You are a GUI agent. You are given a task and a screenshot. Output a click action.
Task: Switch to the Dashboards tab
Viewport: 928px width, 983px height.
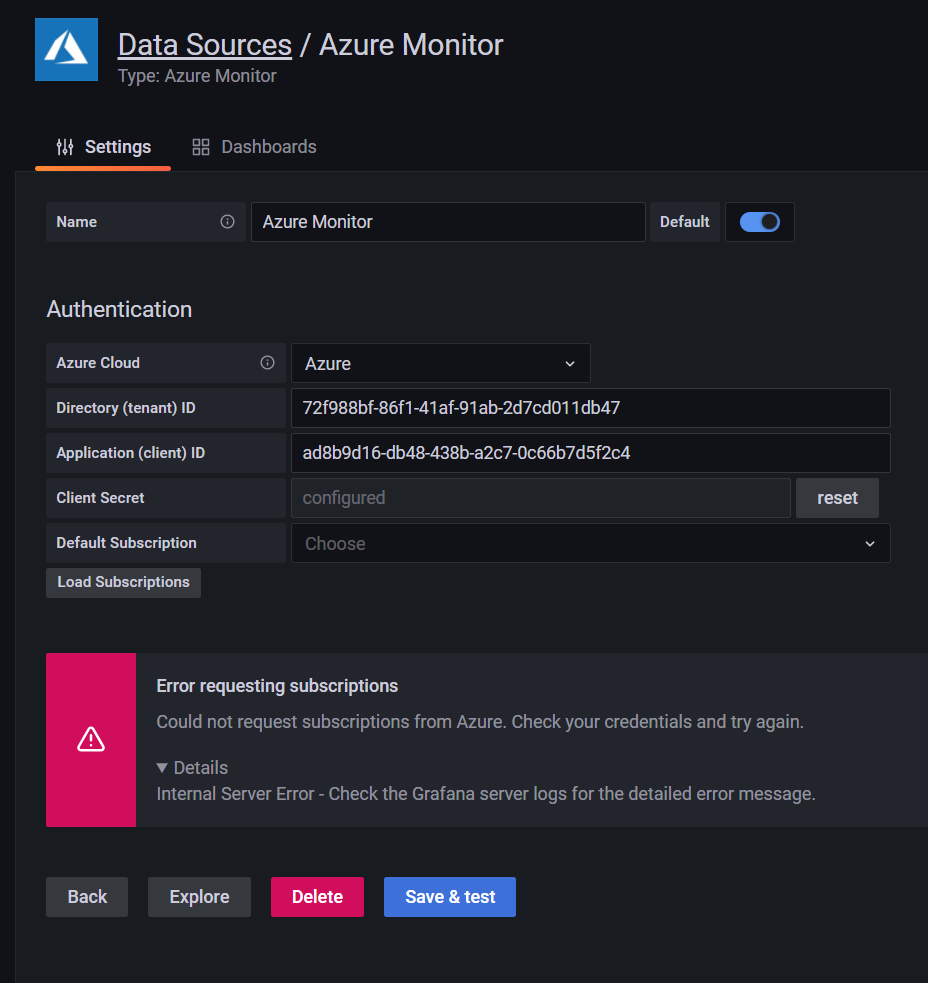(x=268, y=146)
